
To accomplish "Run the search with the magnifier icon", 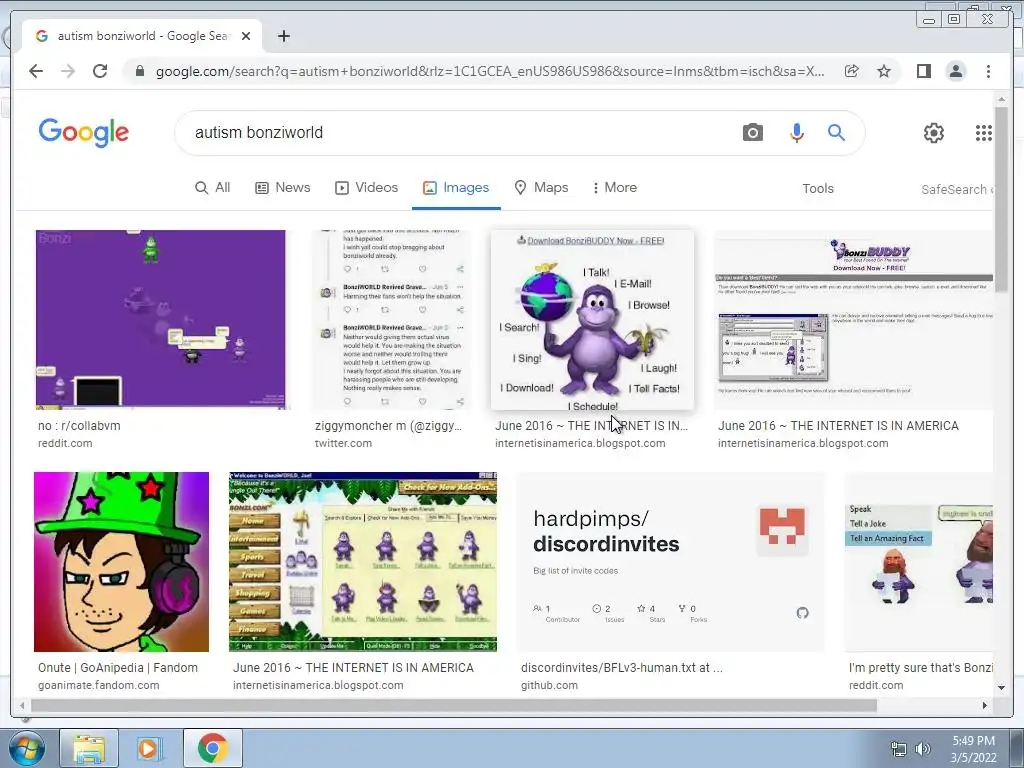I will tap(837, 133).
